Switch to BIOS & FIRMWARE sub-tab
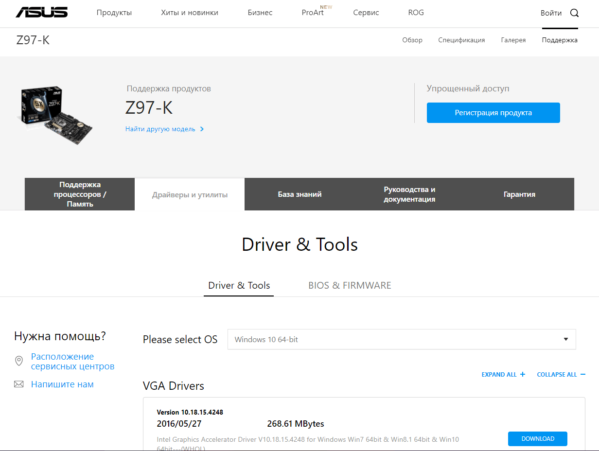 350,286
